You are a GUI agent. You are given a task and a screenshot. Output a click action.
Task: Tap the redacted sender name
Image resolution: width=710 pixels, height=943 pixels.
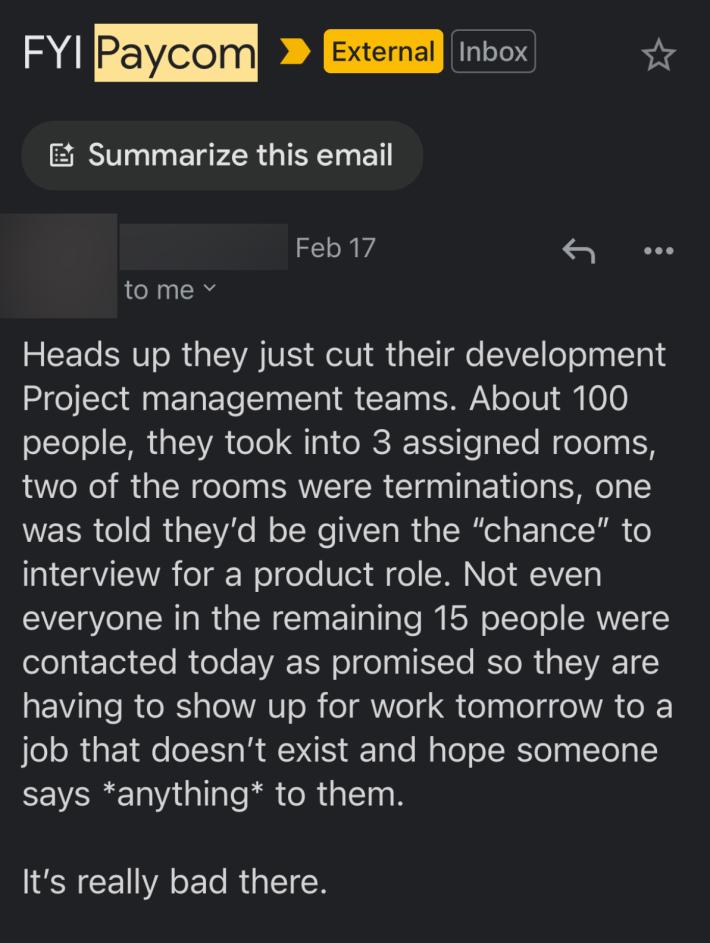[203, 247]
